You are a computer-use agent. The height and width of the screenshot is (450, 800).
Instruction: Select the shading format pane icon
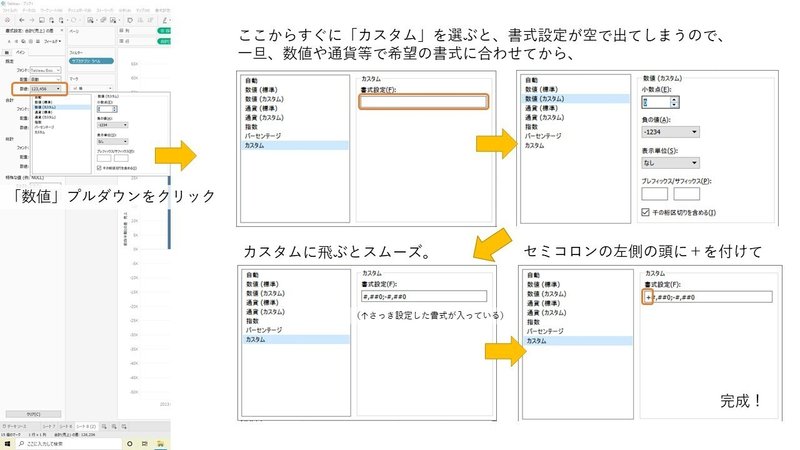point(23,41)
